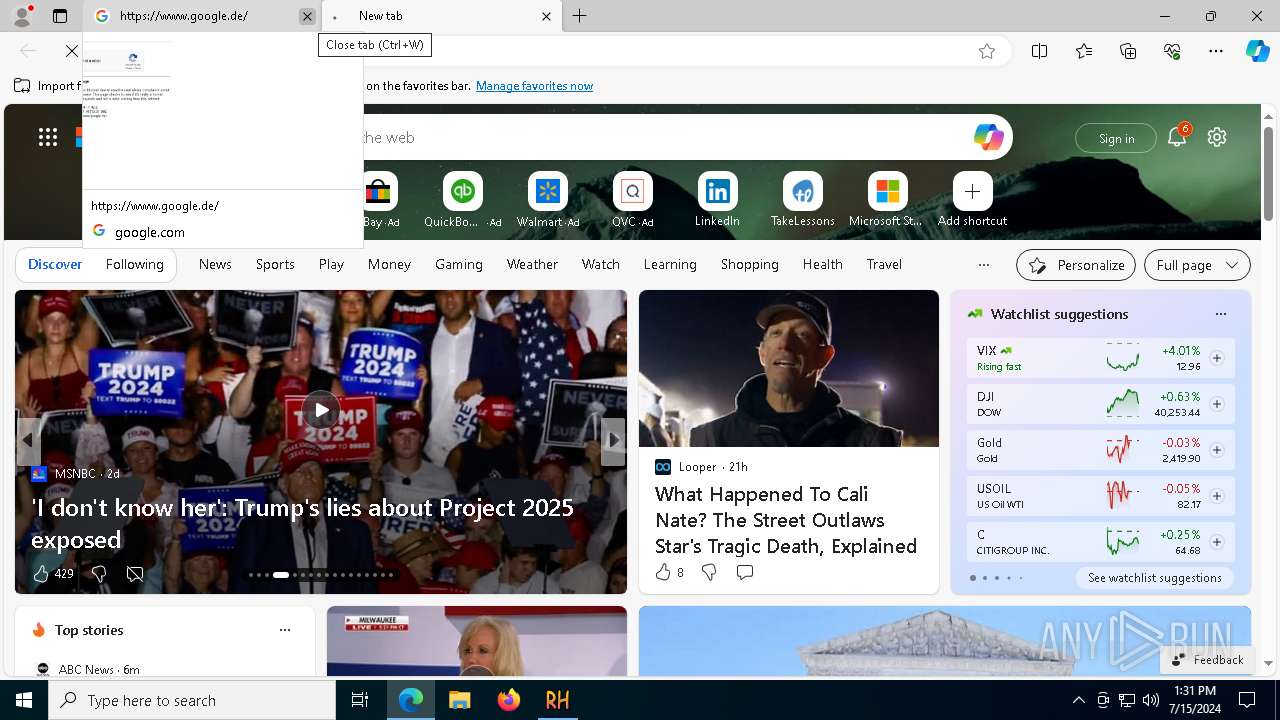Select the Following feed tab
This screenshot has width=1280, height=720.
tap(134, 264)
